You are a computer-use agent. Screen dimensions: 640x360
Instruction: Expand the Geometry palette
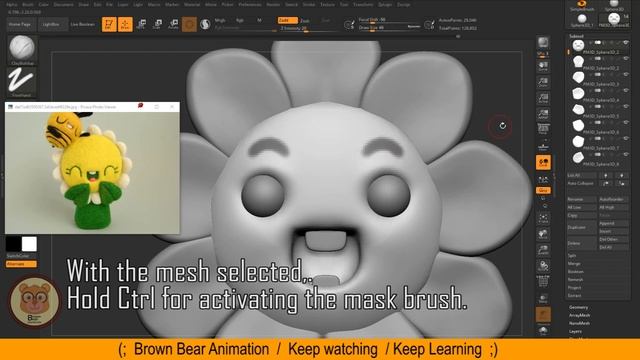tap(578, 307)
